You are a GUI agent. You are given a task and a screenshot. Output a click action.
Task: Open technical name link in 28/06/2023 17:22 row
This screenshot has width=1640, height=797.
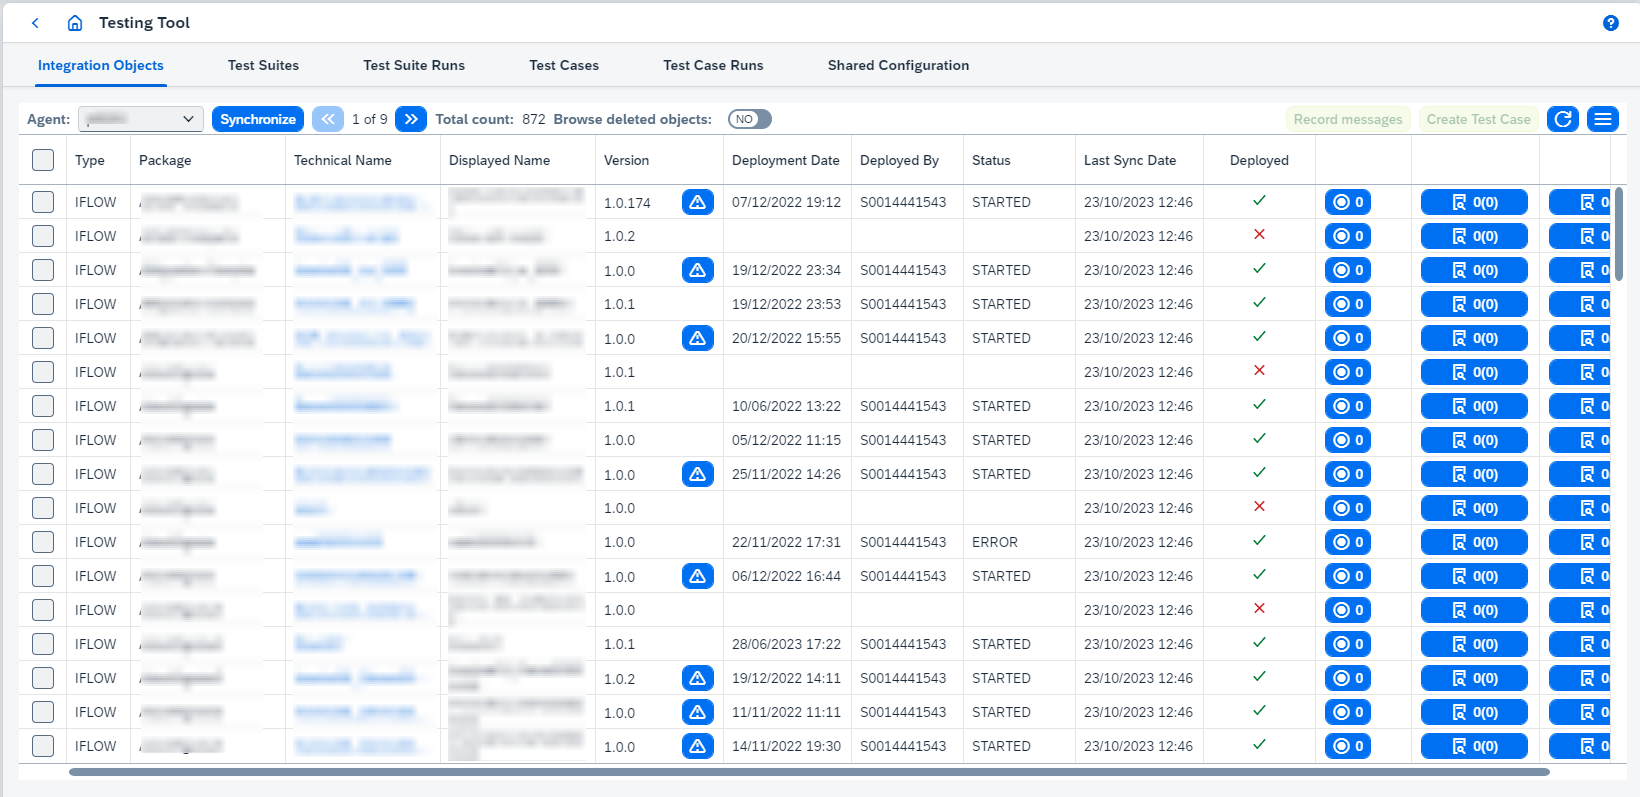(318, 644)
